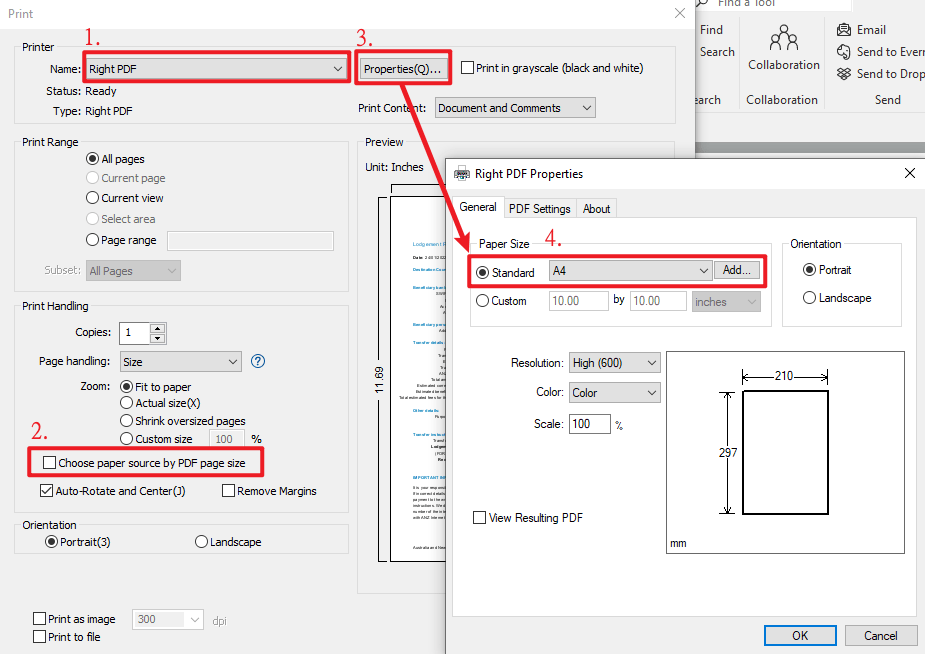The image size is (925, 654).
Task: Open the printer Name dropdown showing Right PDF
Action: pos(217,69)
